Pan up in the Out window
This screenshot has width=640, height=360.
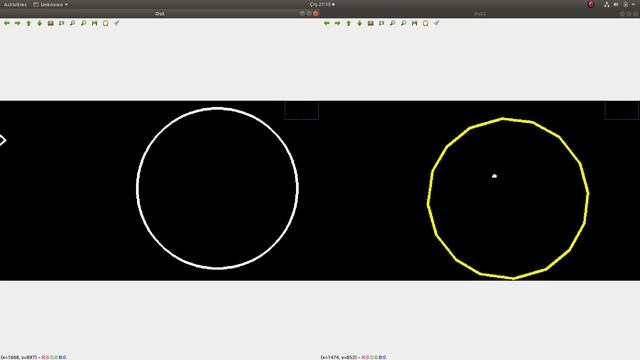[x=29, y=23]
